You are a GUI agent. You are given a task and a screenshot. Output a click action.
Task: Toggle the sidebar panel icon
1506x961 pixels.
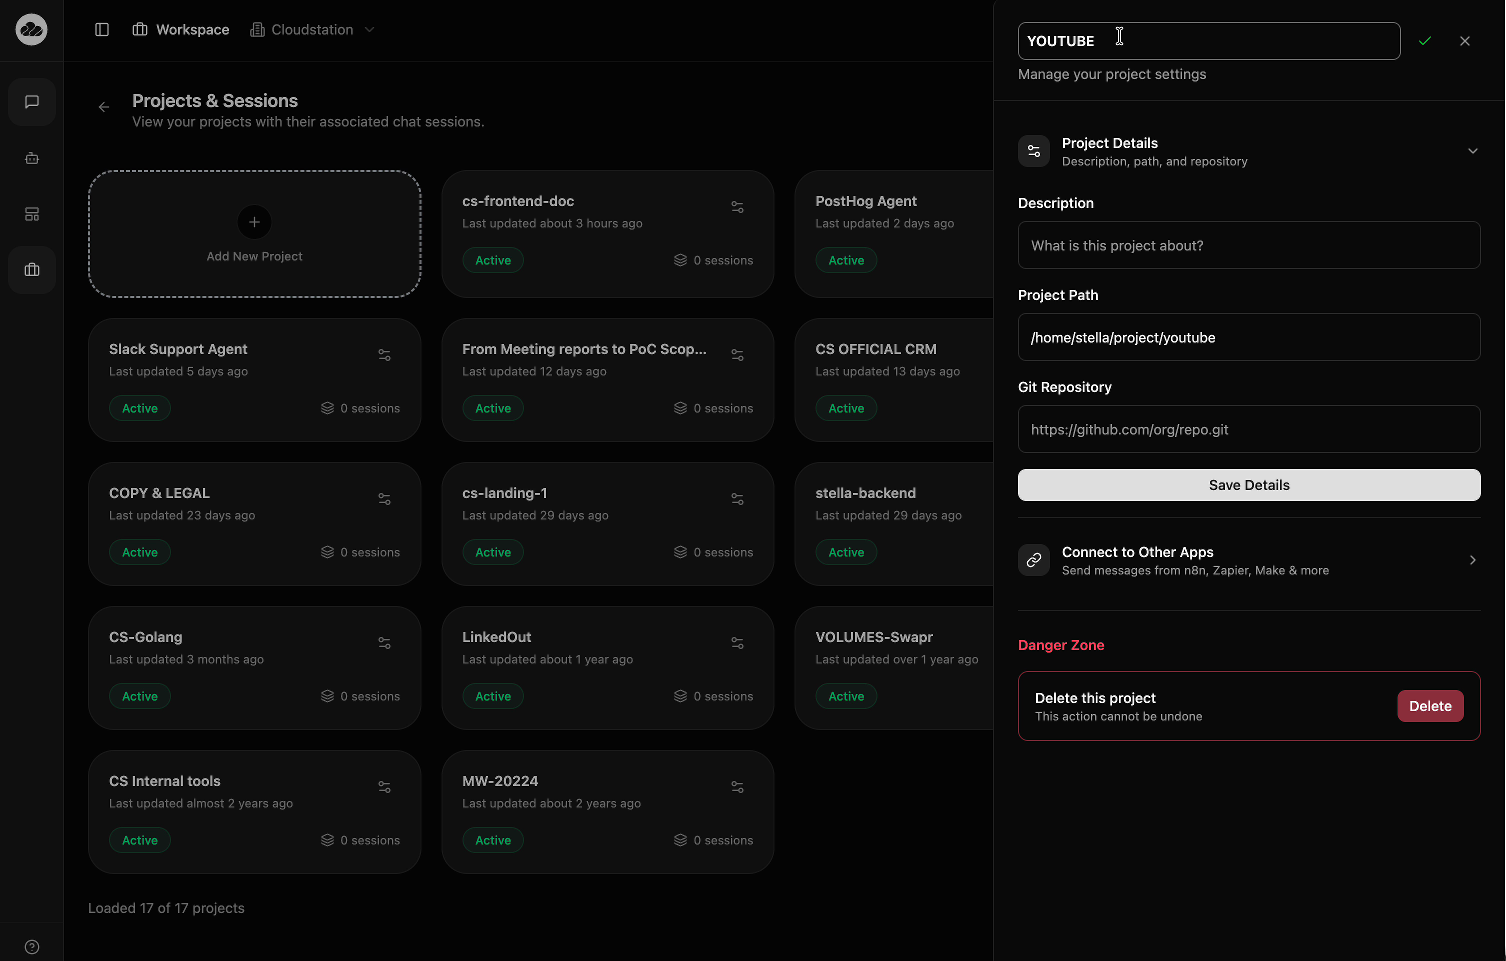point(102,30)
